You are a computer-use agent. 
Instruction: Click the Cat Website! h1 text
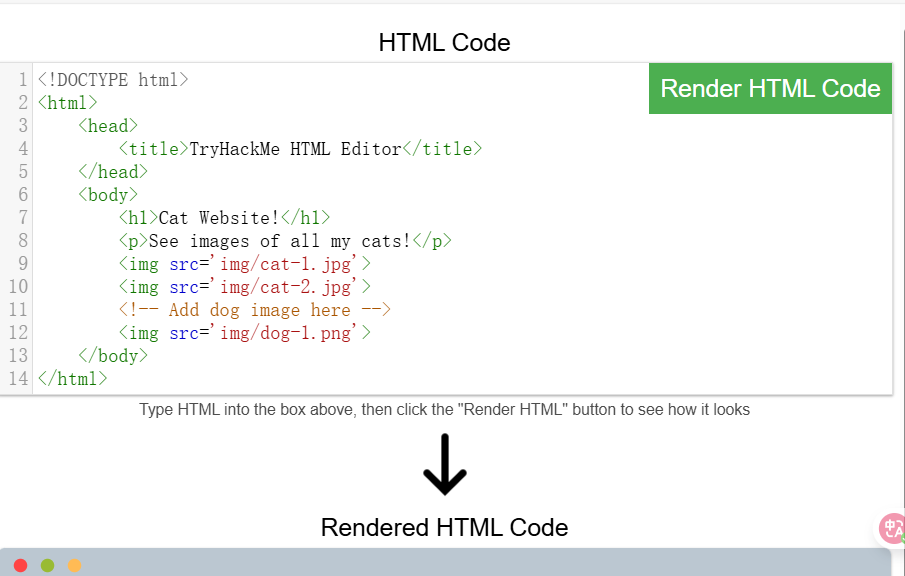click(x=219, y=218)
